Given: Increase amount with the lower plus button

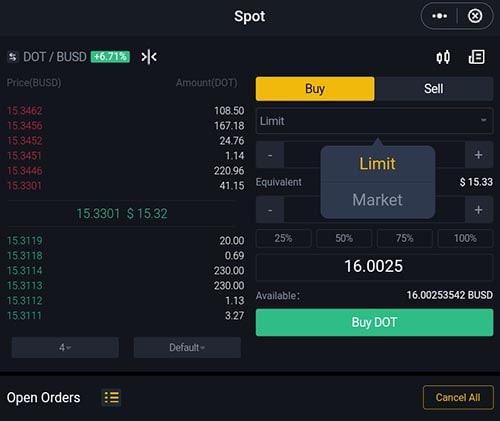Looking at the screenshot, I should pos(479,210).
